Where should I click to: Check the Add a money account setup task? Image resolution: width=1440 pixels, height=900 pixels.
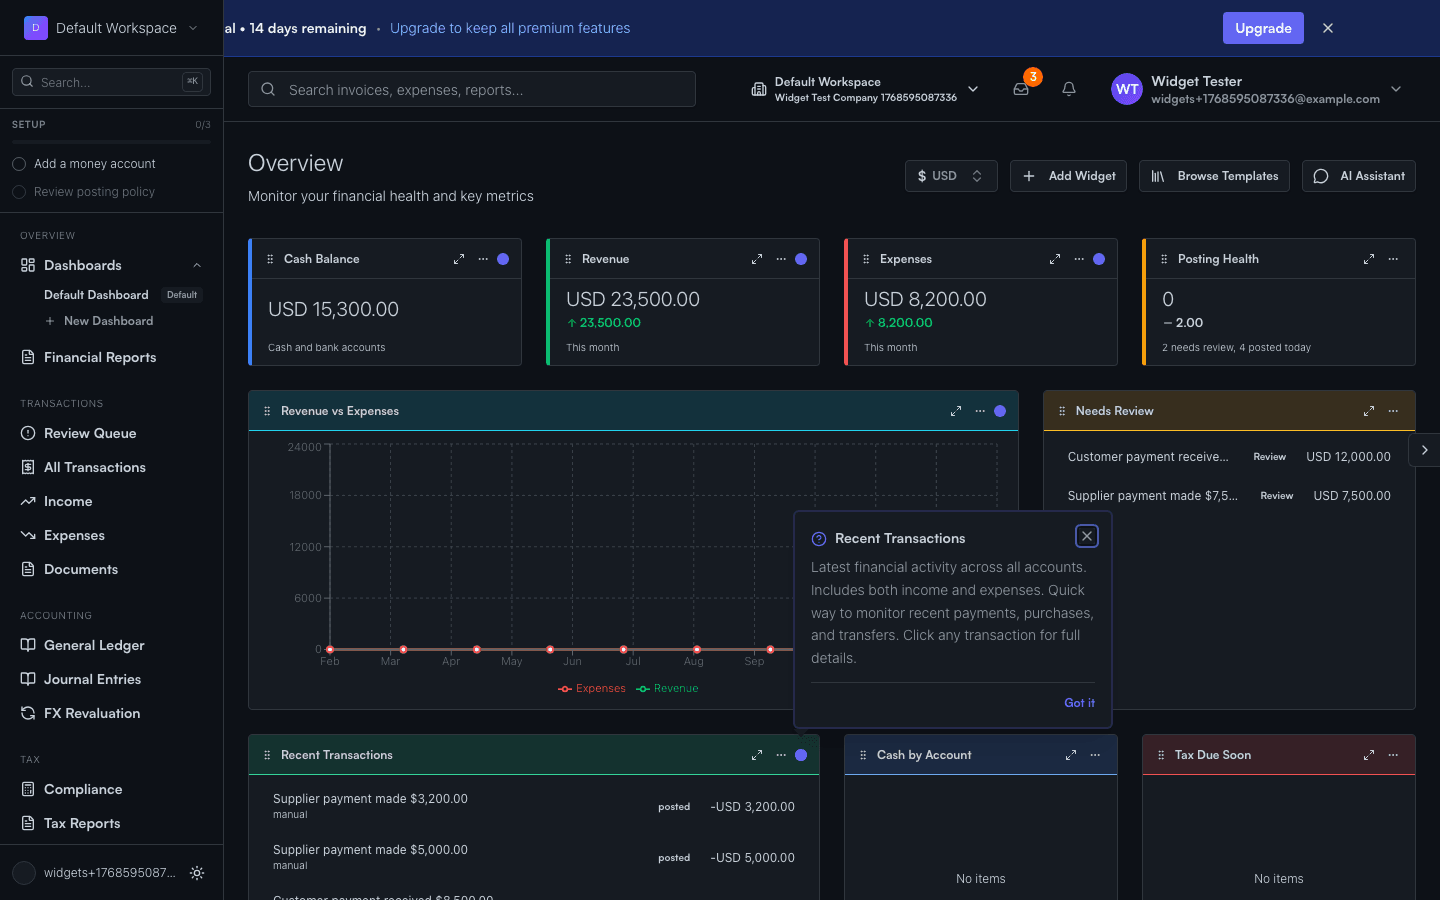19,163
